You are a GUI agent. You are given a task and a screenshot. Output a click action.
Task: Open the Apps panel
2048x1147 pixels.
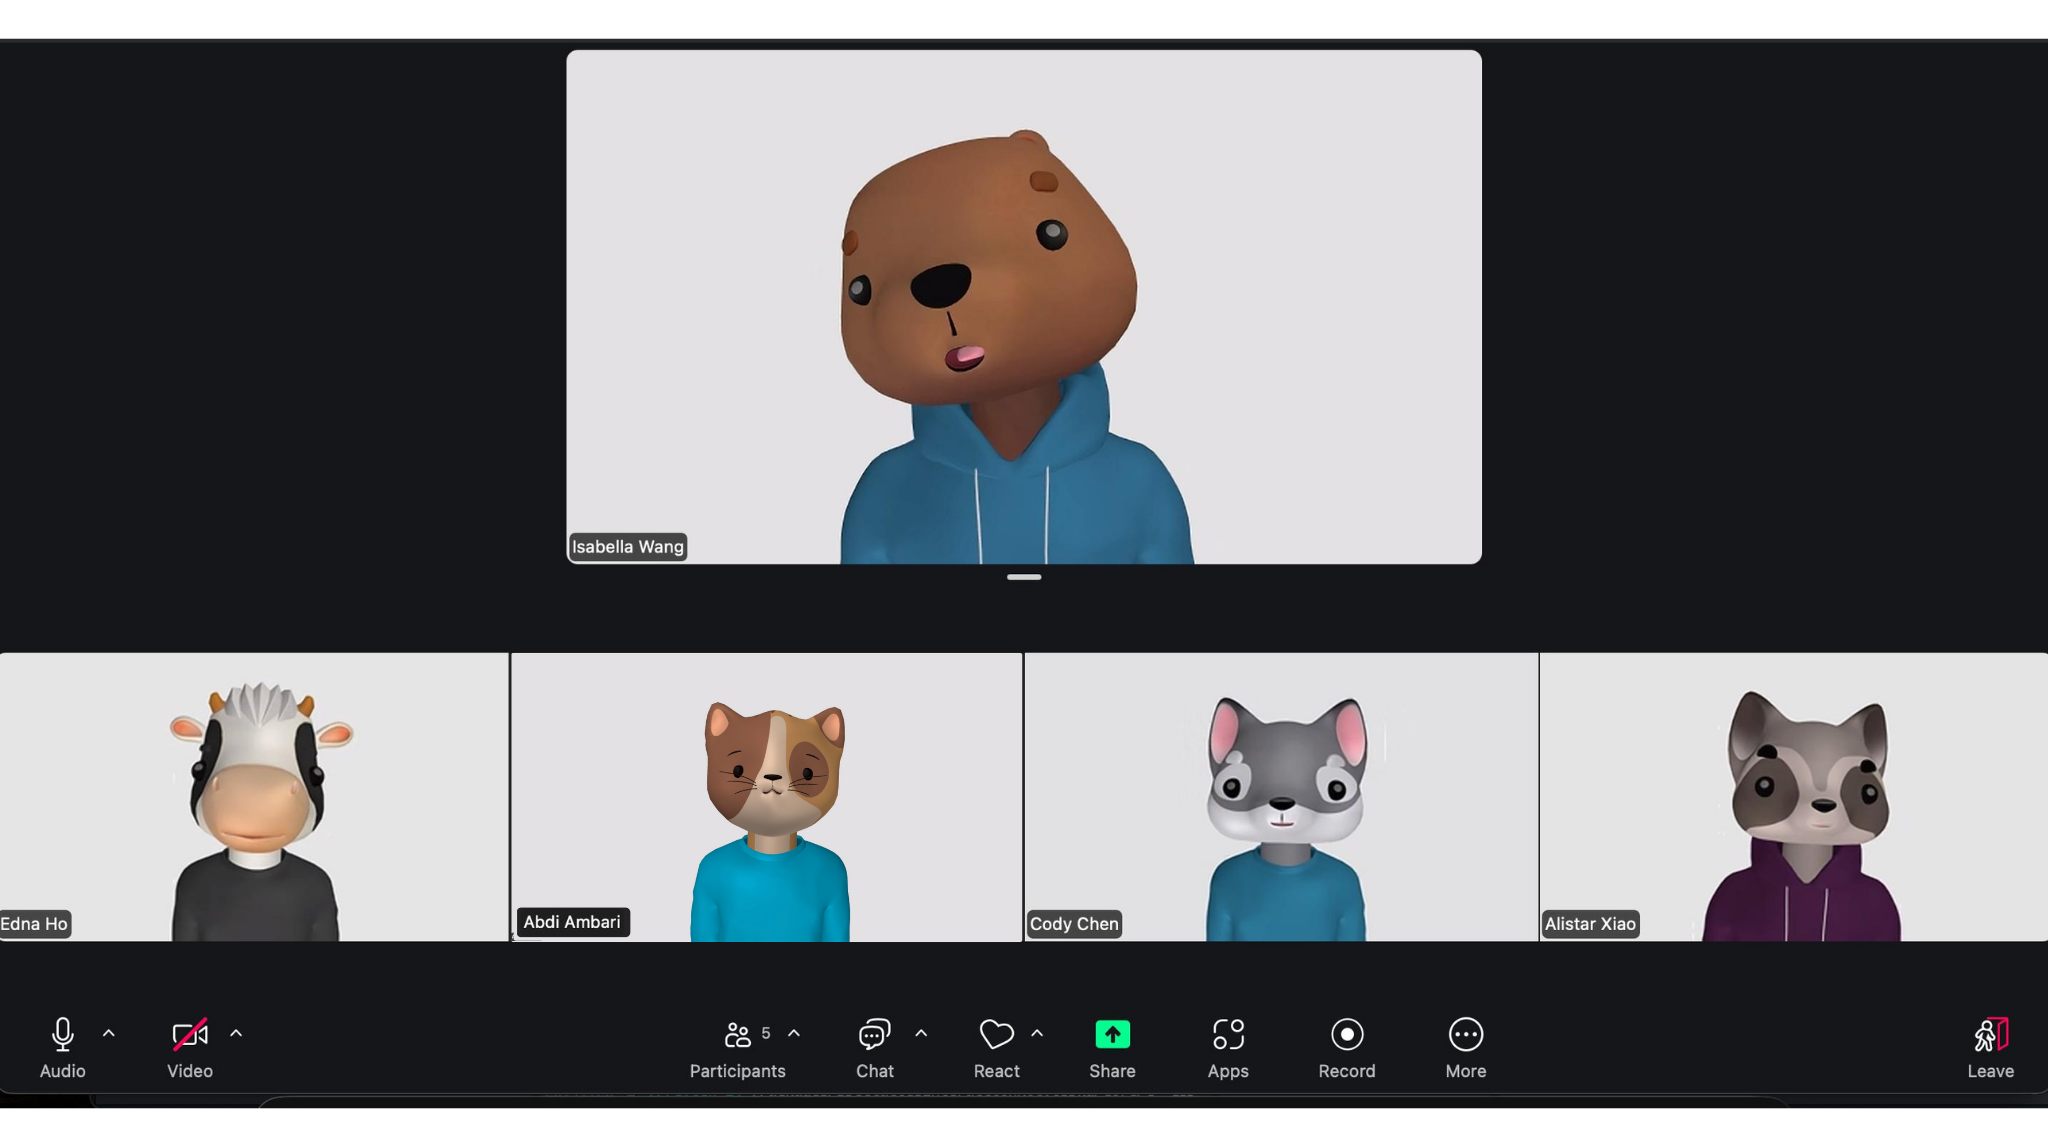click(x=1228, y=1035)
